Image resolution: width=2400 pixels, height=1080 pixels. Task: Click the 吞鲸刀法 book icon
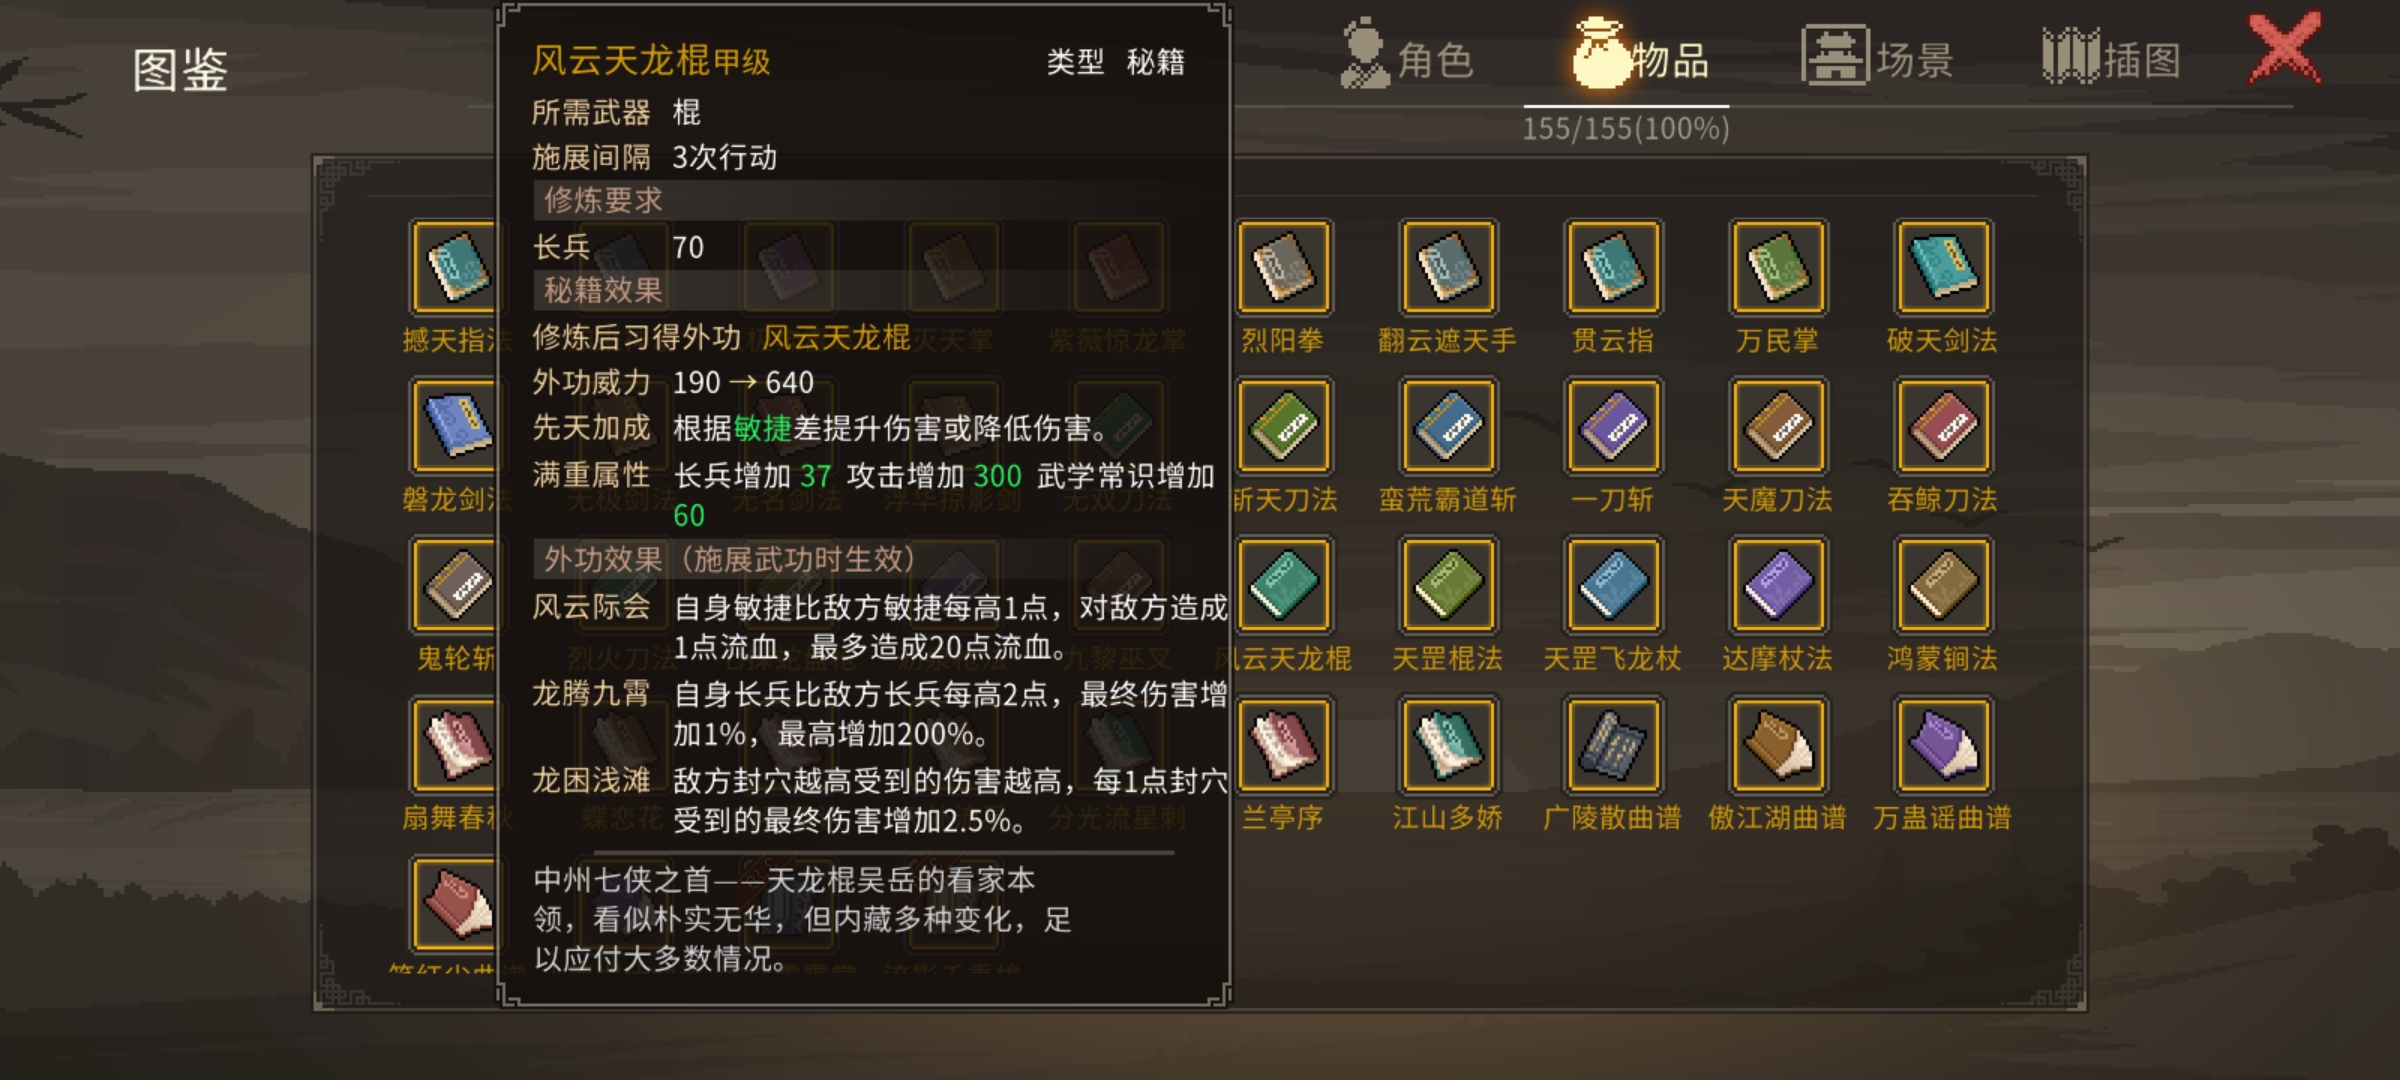[1943, 426]
